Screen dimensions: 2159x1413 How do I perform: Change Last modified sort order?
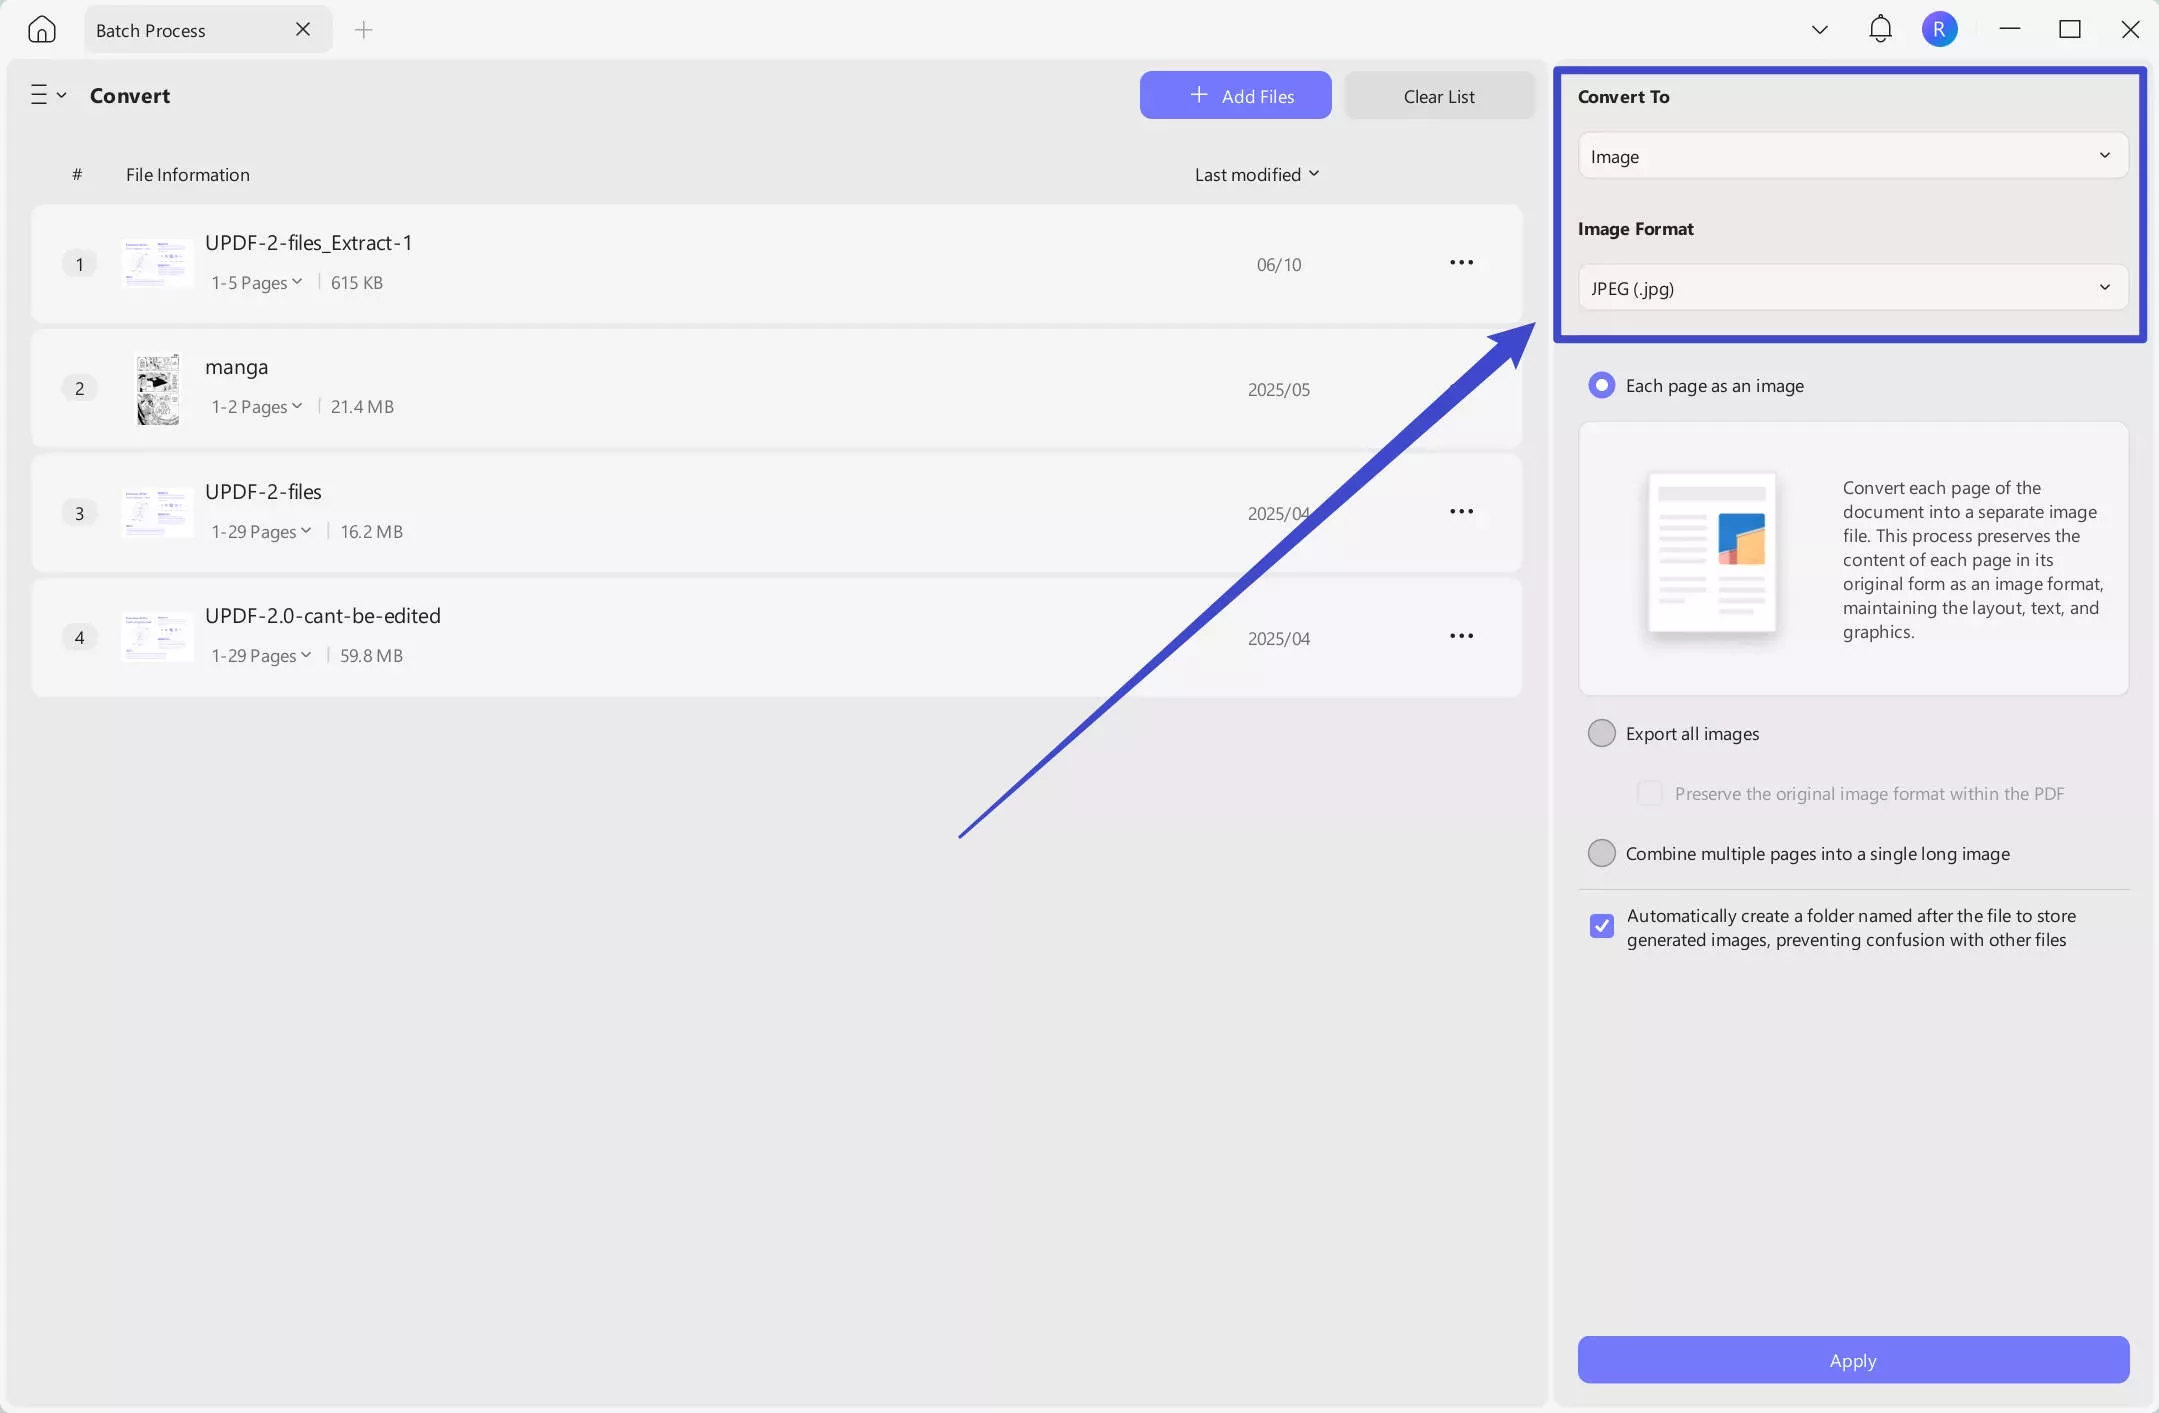click(x=1256, y=175)
